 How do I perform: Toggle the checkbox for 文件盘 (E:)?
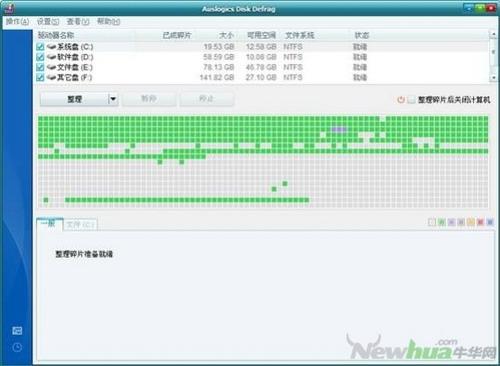click(40, 67)
